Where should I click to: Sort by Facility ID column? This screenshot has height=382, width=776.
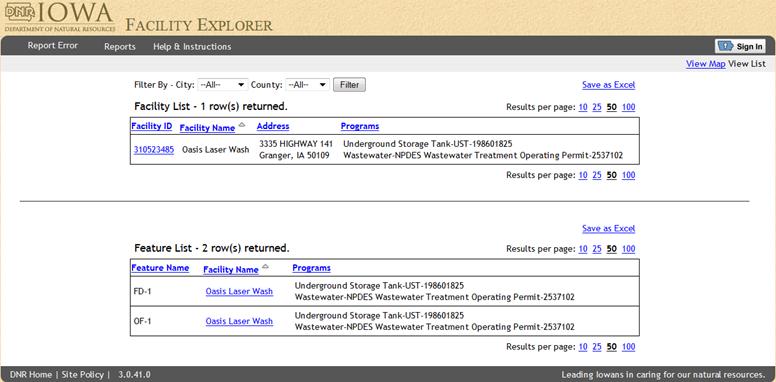(x=152, y=126)
